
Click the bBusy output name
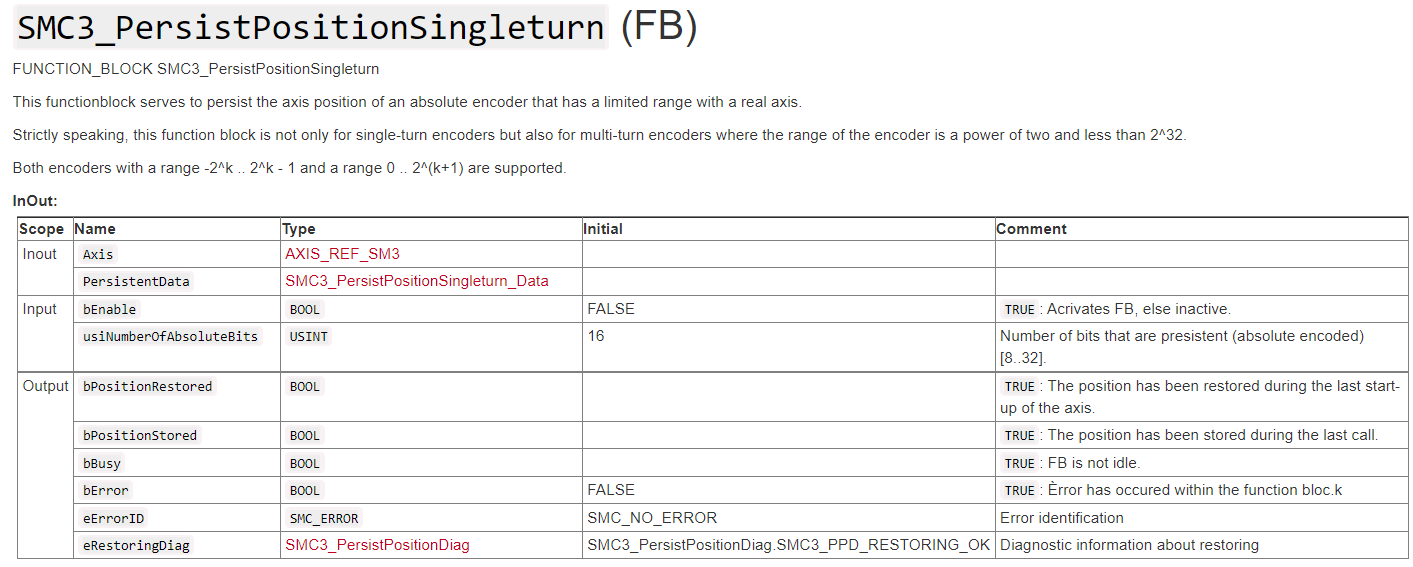(x=102, y=464)
